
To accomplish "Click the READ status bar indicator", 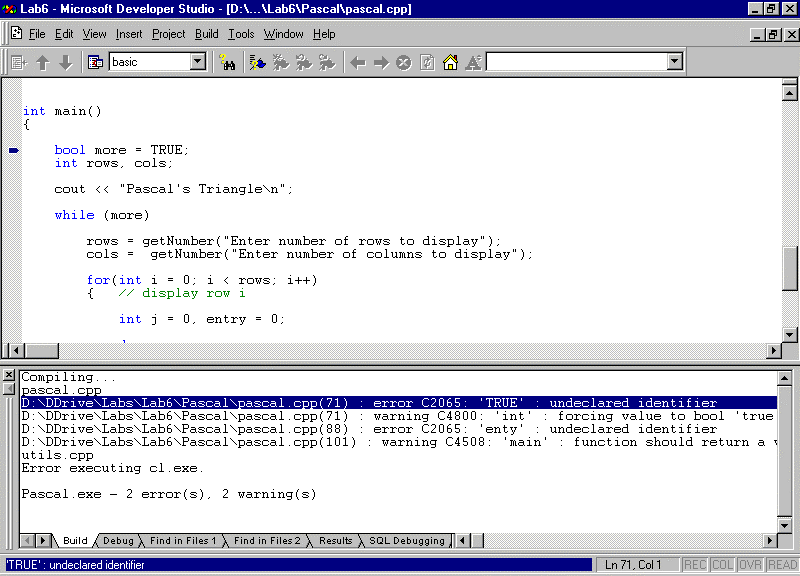I will pos(782,565).
